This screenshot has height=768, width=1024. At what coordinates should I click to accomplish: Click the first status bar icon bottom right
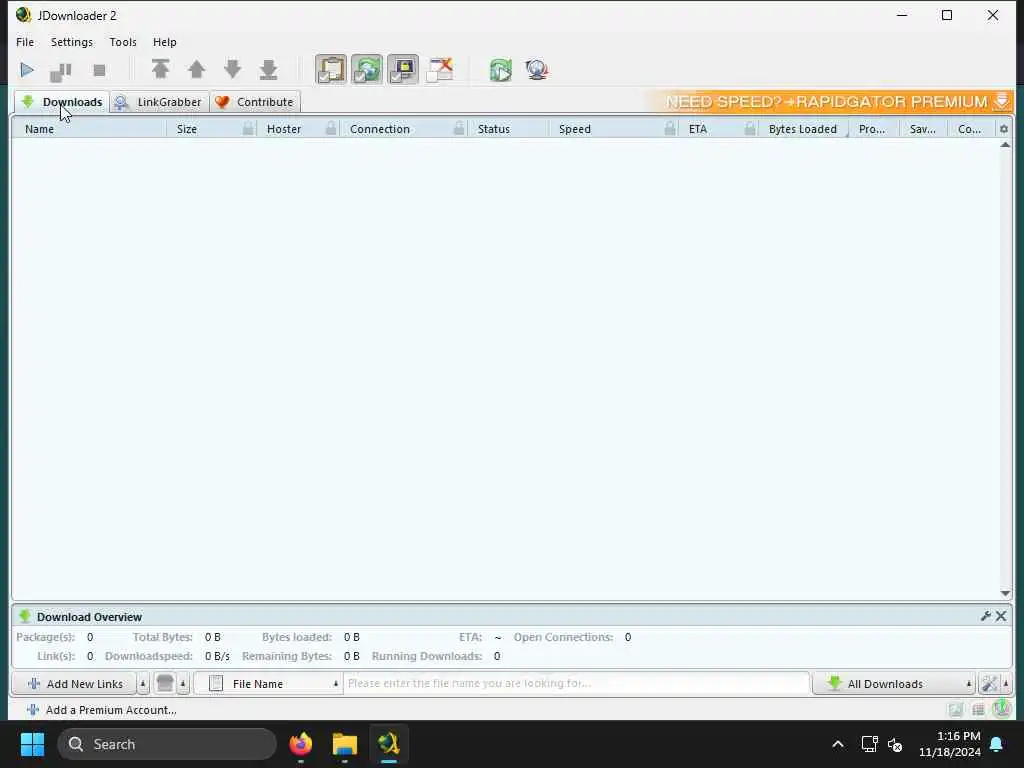tap(955, 709)
